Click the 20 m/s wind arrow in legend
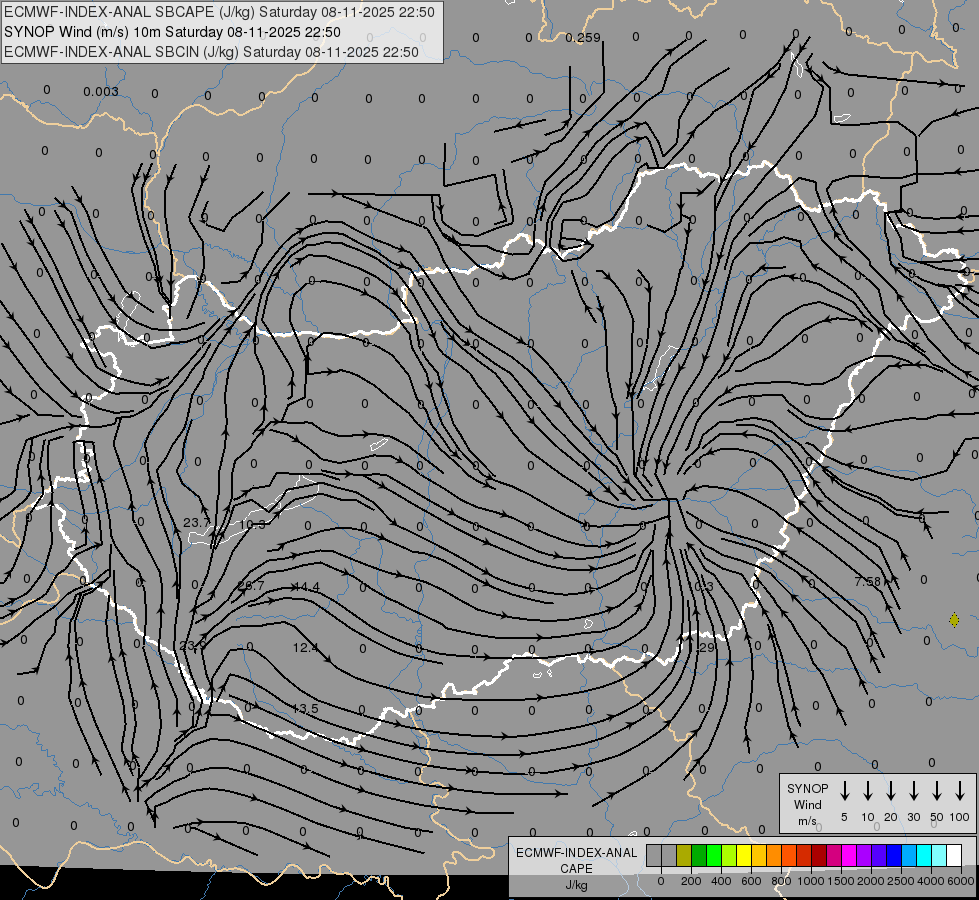979x900 pixels. [x=891, y=791]
